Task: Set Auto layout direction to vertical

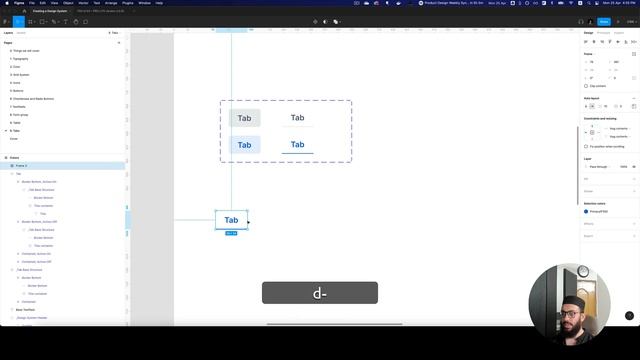Action: [586, 107]
